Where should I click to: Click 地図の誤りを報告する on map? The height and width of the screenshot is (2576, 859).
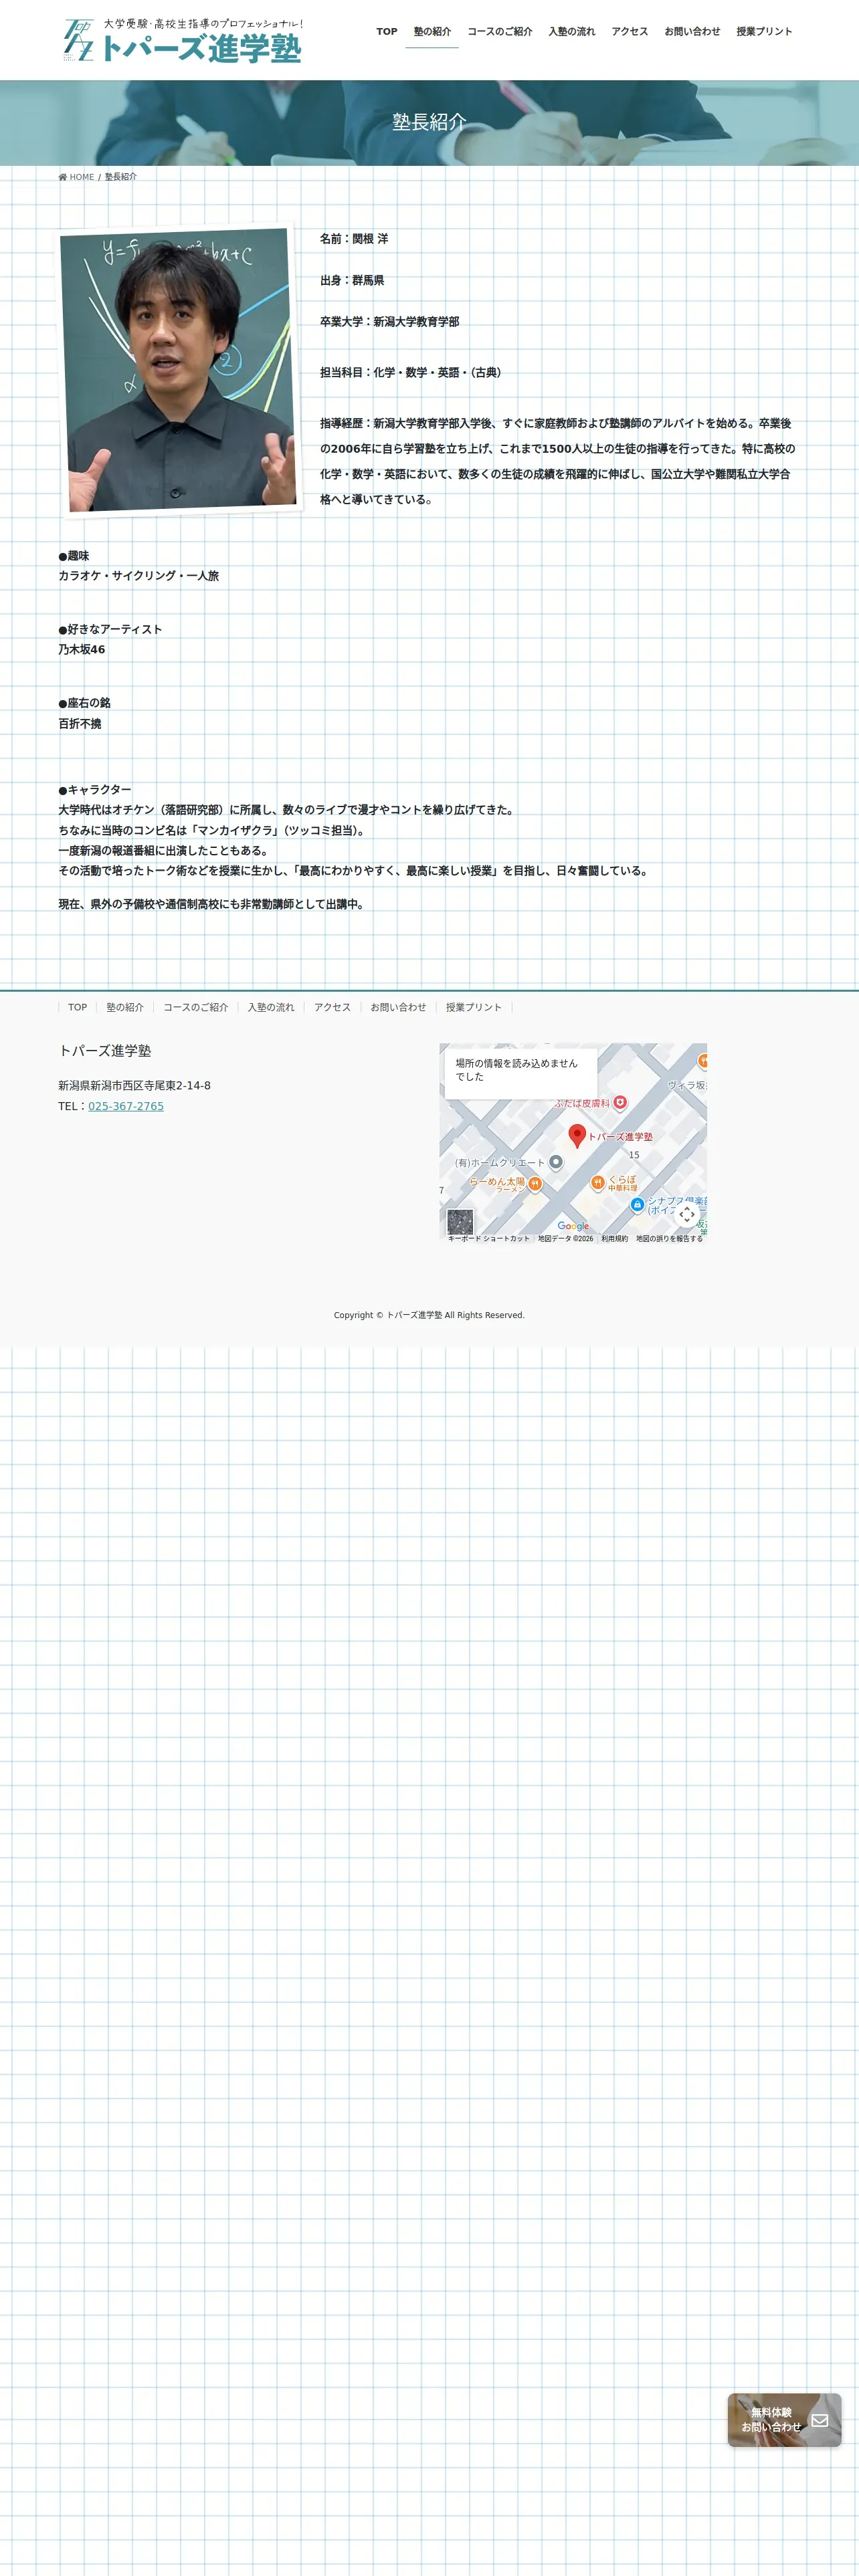(669, 1238)
